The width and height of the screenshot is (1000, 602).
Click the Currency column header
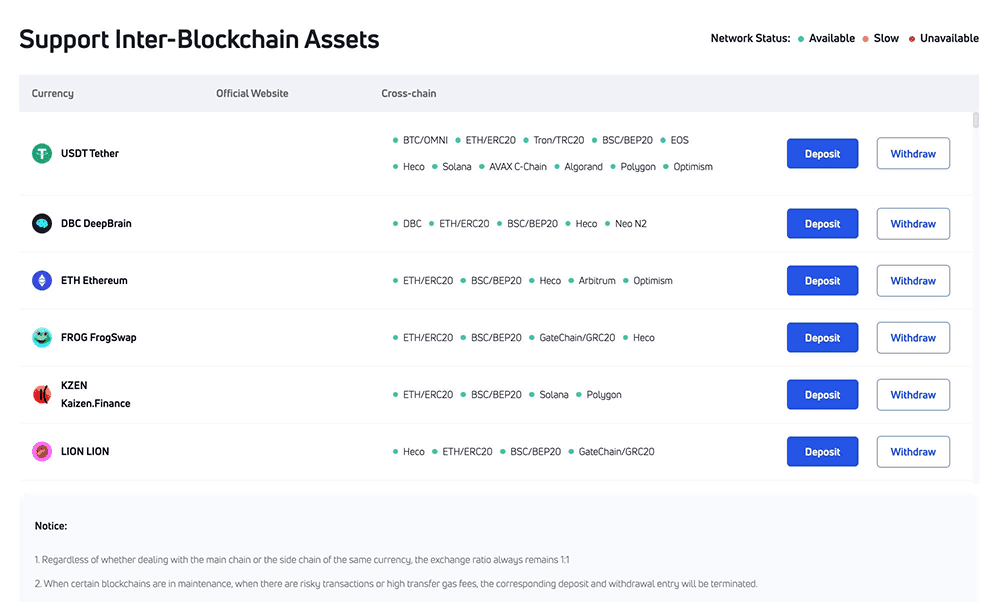[52, 93]
